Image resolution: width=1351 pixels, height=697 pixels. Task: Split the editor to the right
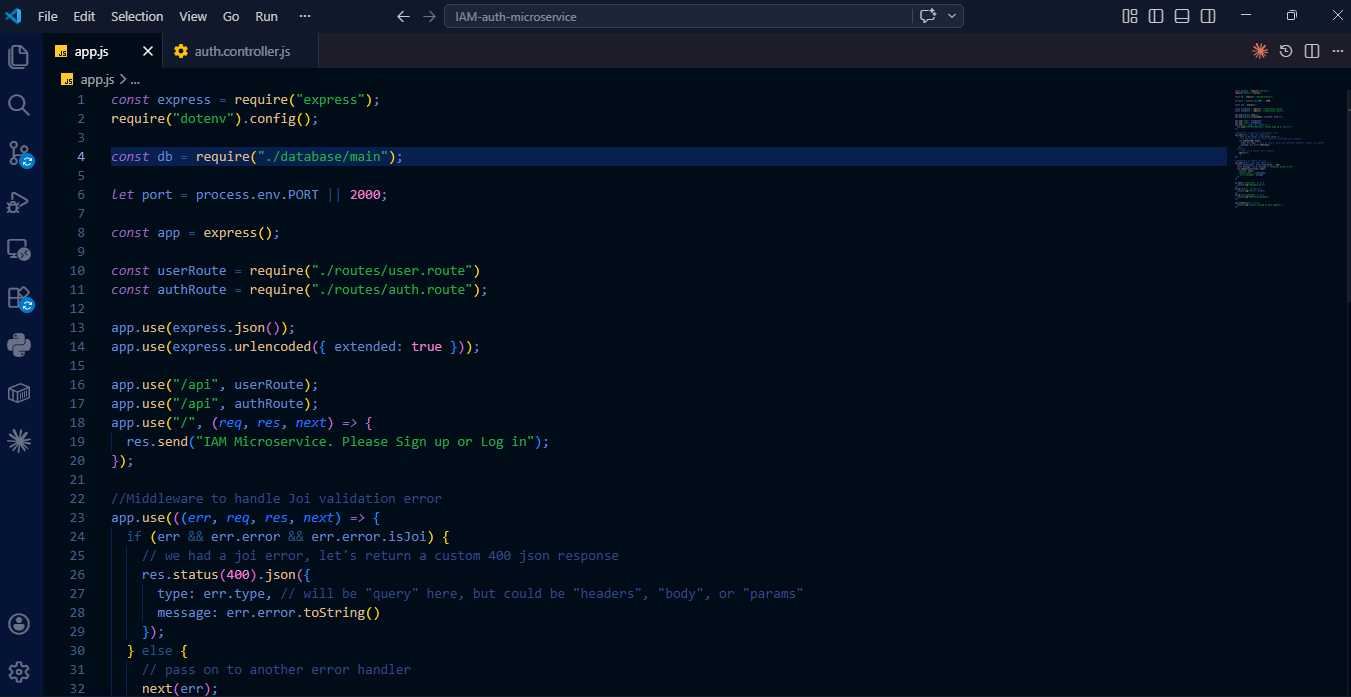coord(1312,51)
